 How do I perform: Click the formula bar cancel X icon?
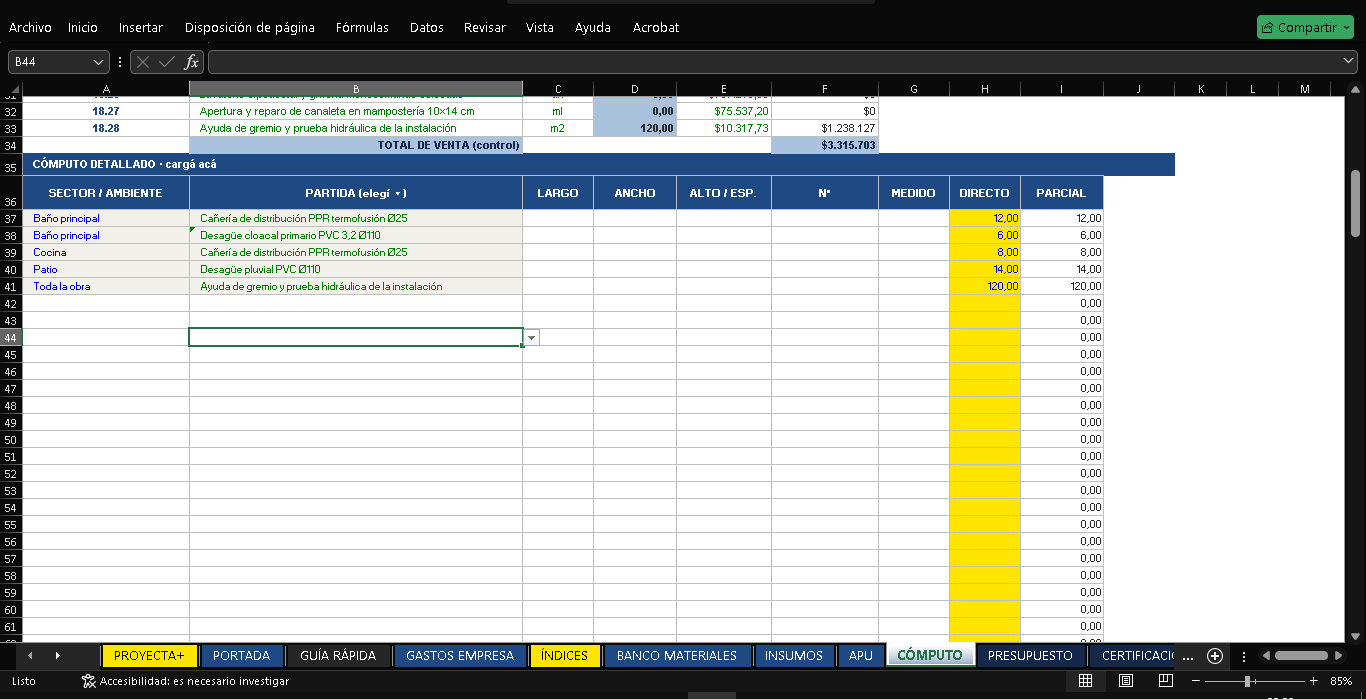pos(143,62)
